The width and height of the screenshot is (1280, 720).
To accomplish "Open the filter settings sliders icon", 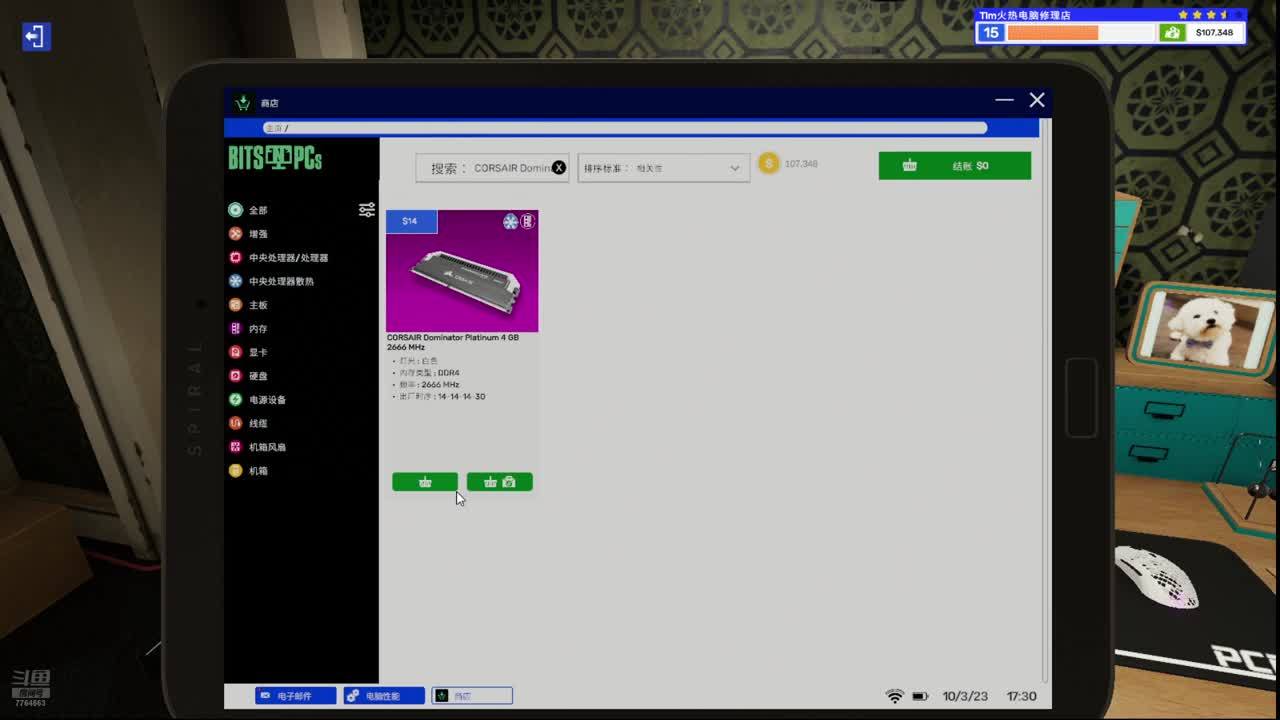I will click(x=367, y=209).
